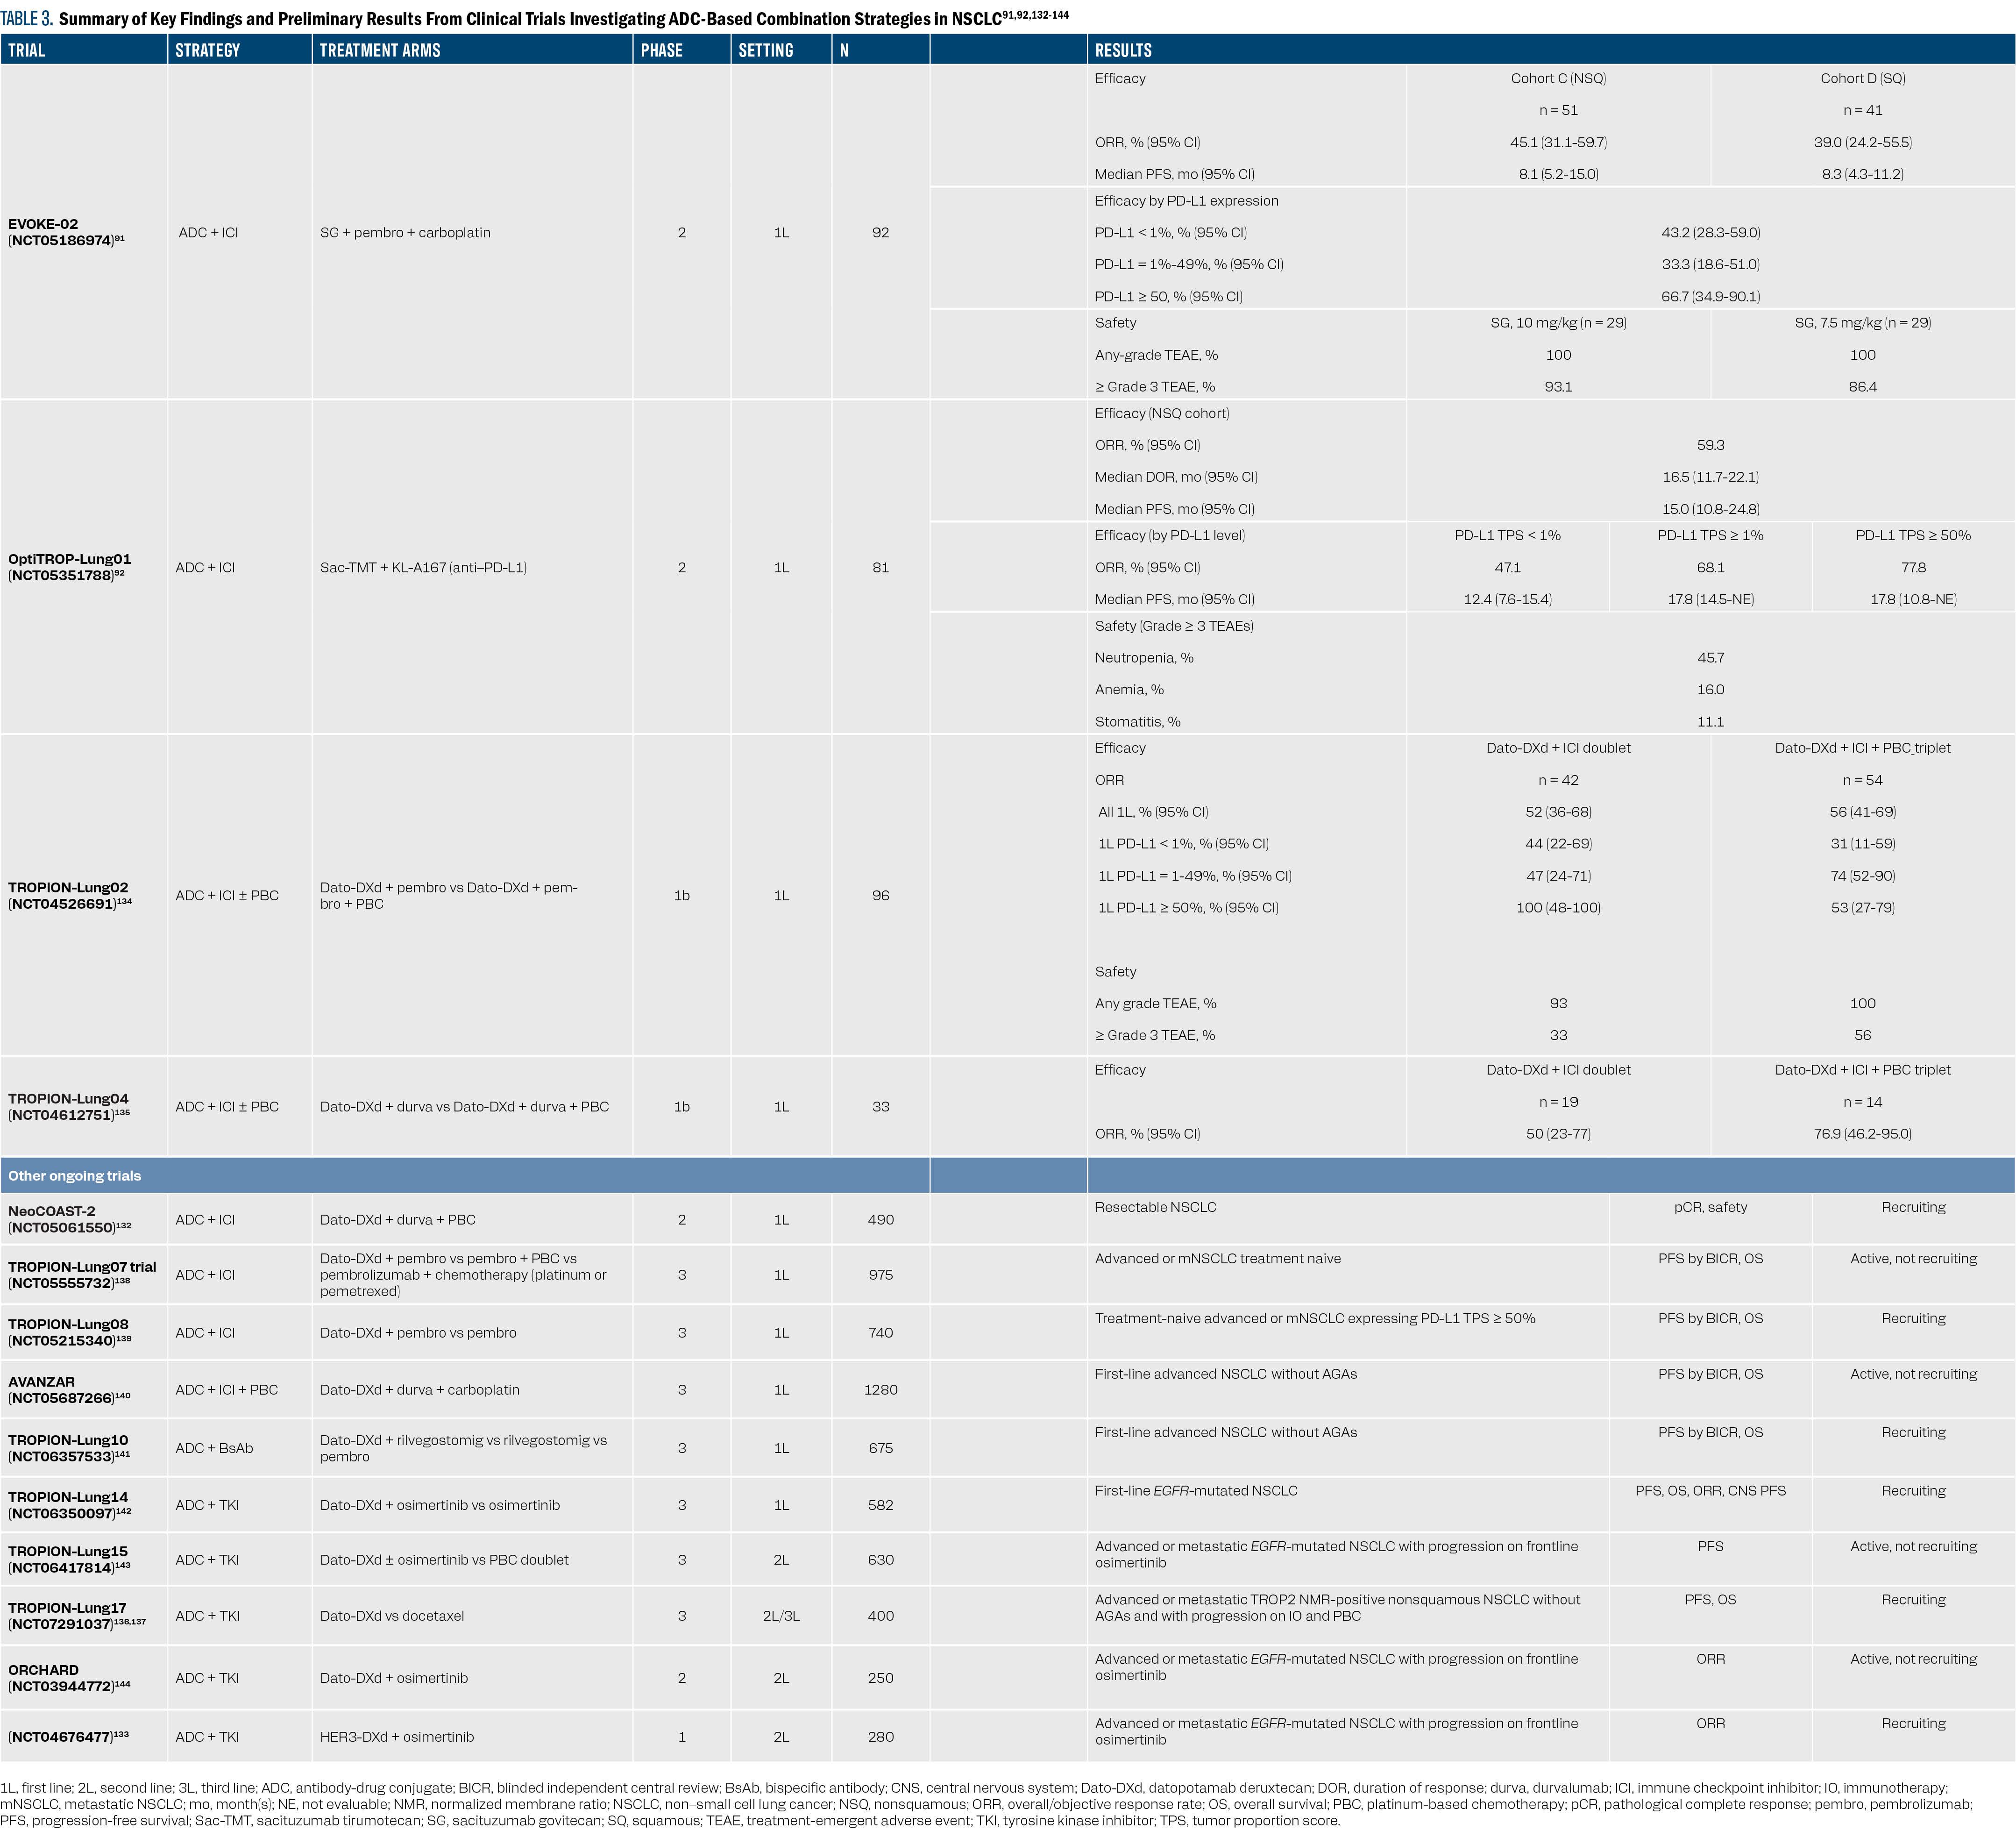This screenshot has width=2016, height=1830.
Task: Click the STRATEGY column header
Action: coord(208,50)
